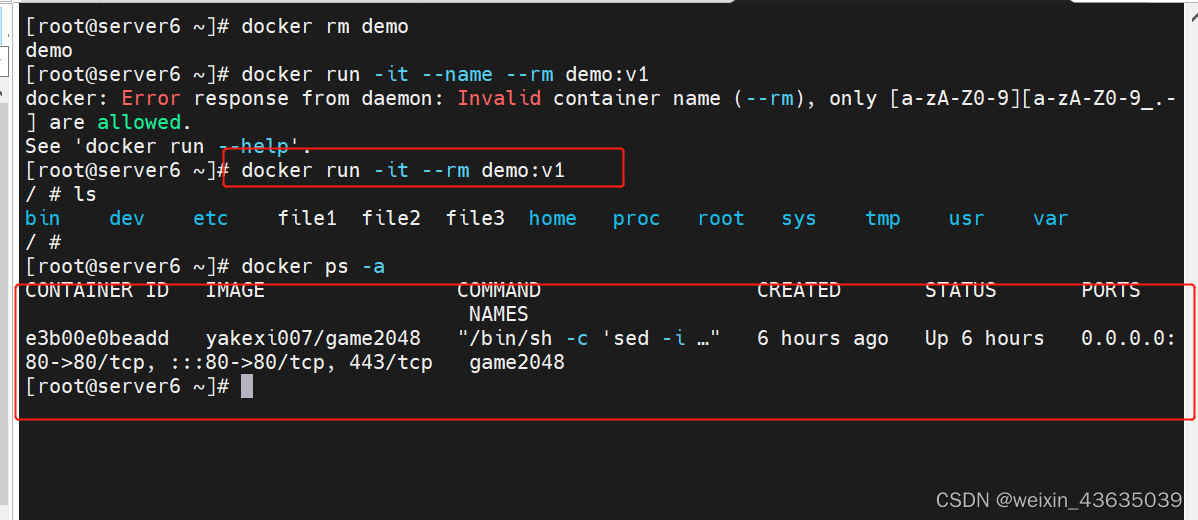Click the 'Up 6 hours' status value
Viewport: 1198px width, 520px height.
(985, 338)
